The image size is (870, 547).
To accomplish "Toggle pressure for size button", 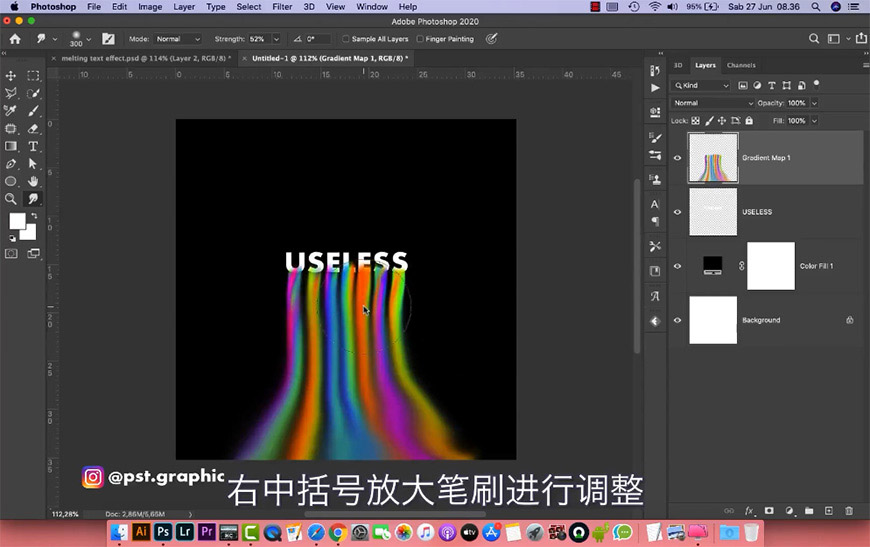I will pyautogui.click(x=491, y=39).
